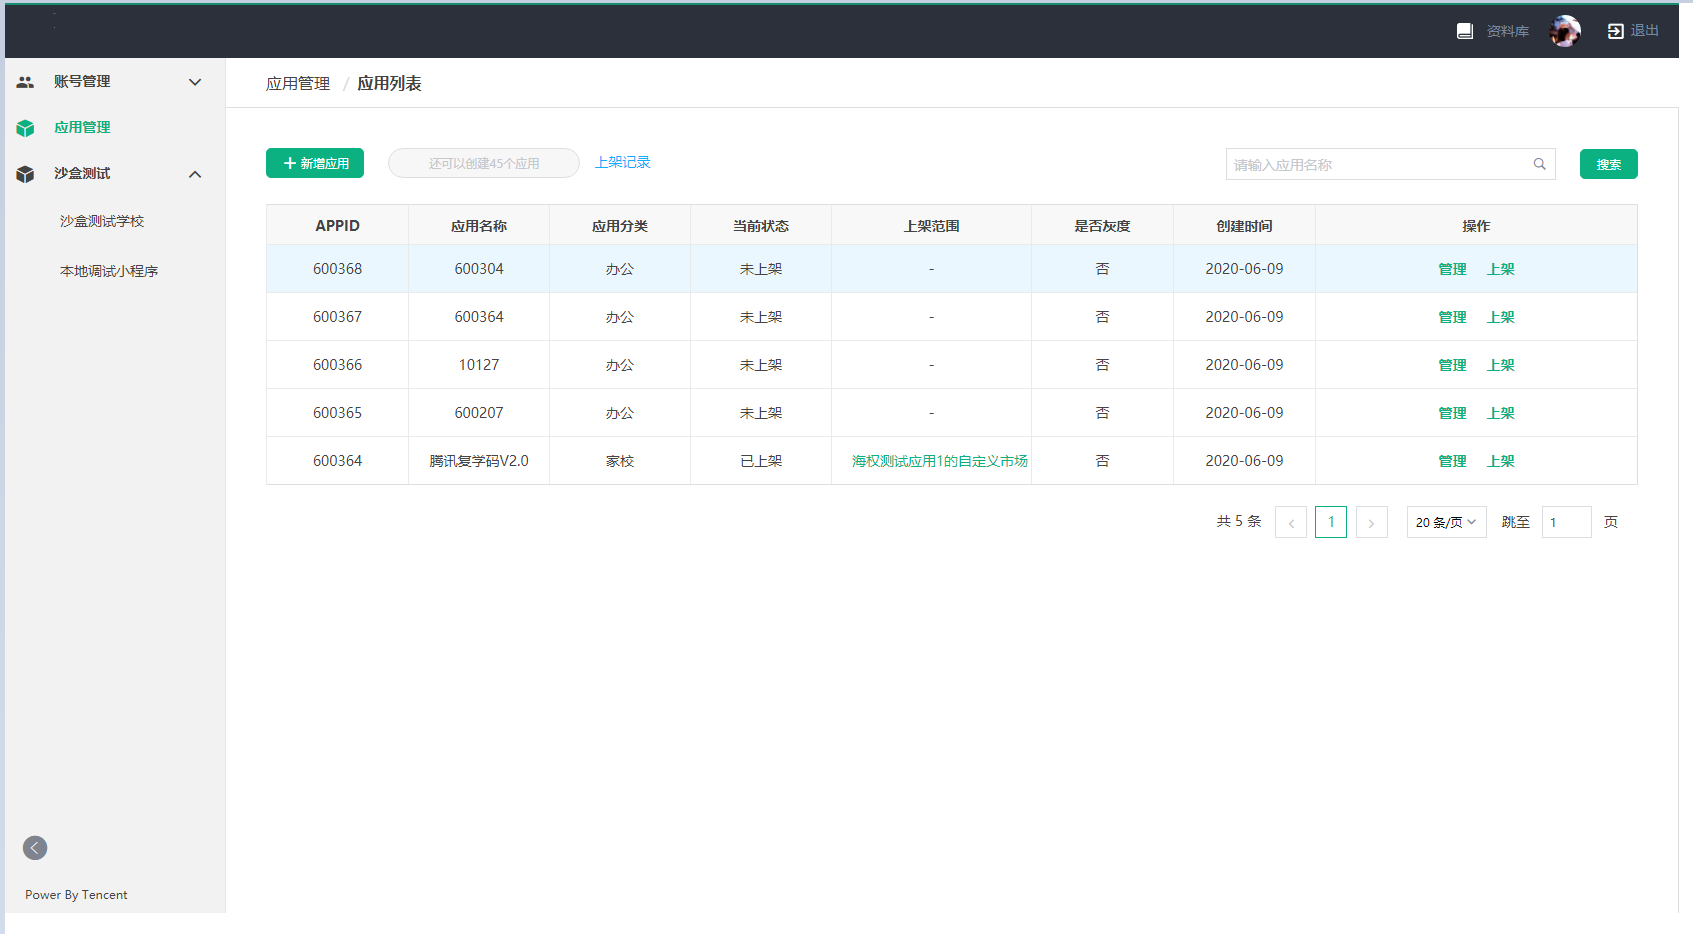Open the 资料库 book icon
This screenshot has height=934, width=1693.
[x=1465, y=31]
